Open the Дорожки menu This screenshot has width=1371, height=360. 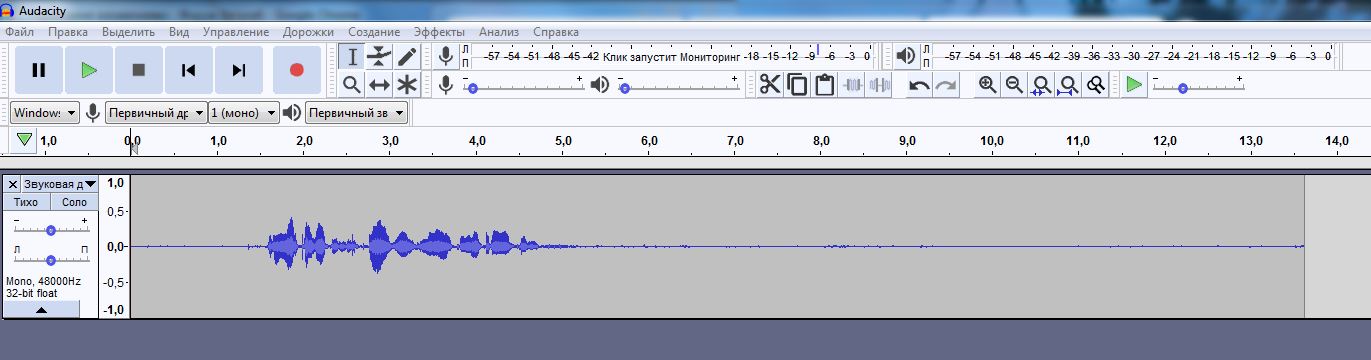click(x=309, y=32)
